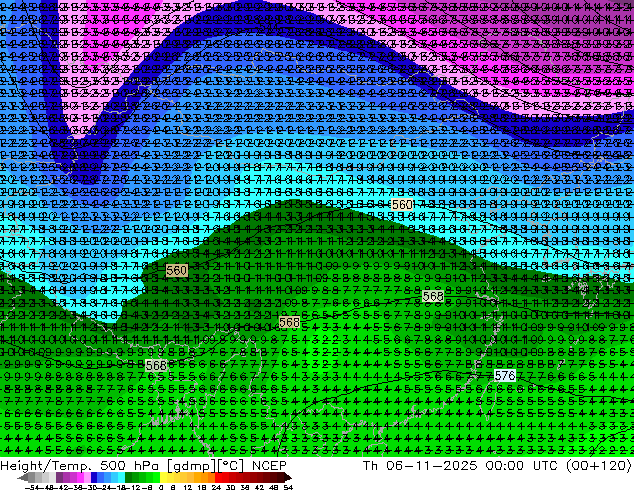
Task: Click the middle 568 contour label
Action: (290, 322)
